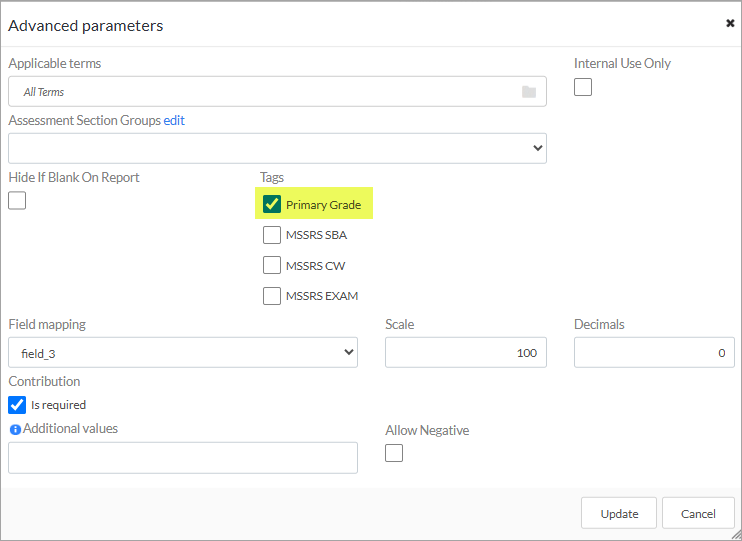Screen dimensions: 742x541
Task: Select the MSSRS EXAM tag checkbox
Action: (272, 296)
